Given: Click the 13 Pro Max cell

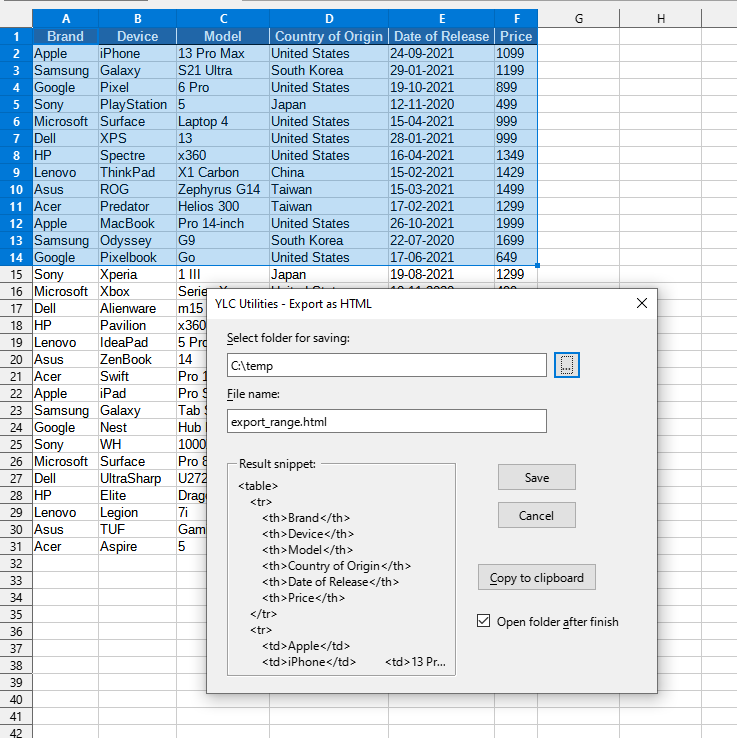Looking at the screenshot, I should pos(223,53).
